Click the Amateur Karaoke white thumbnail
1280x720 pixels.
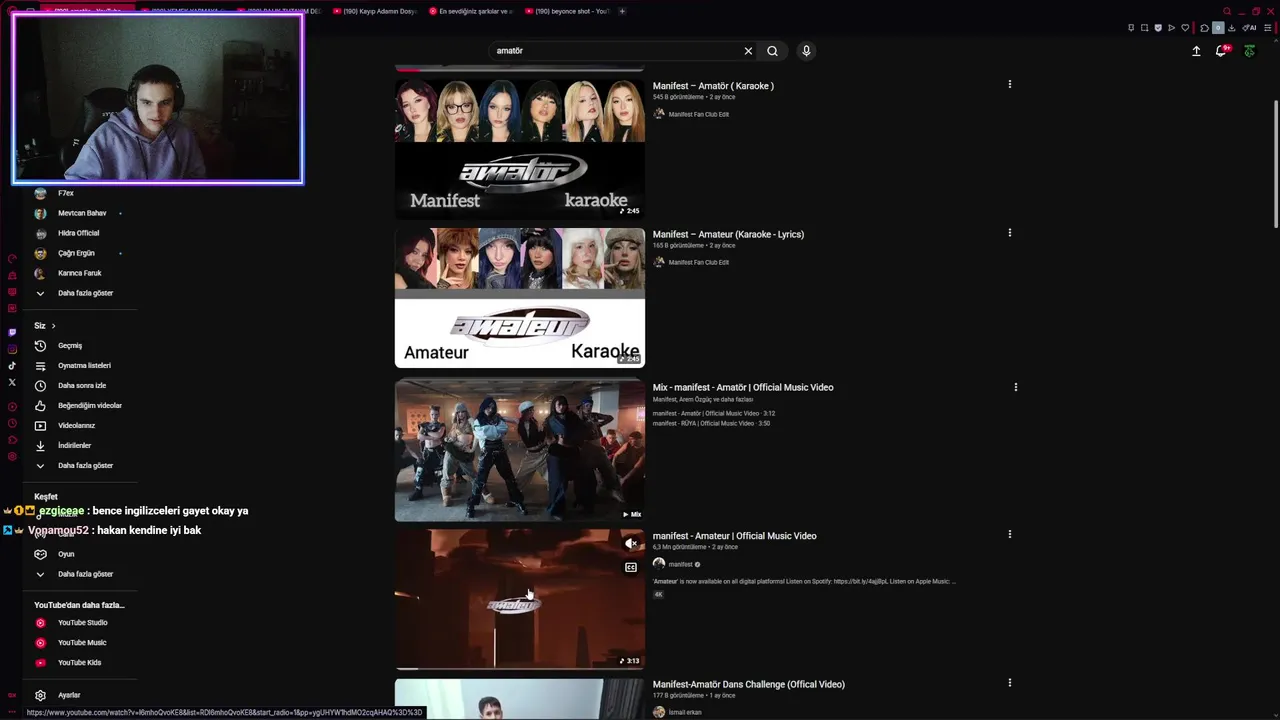520,298
